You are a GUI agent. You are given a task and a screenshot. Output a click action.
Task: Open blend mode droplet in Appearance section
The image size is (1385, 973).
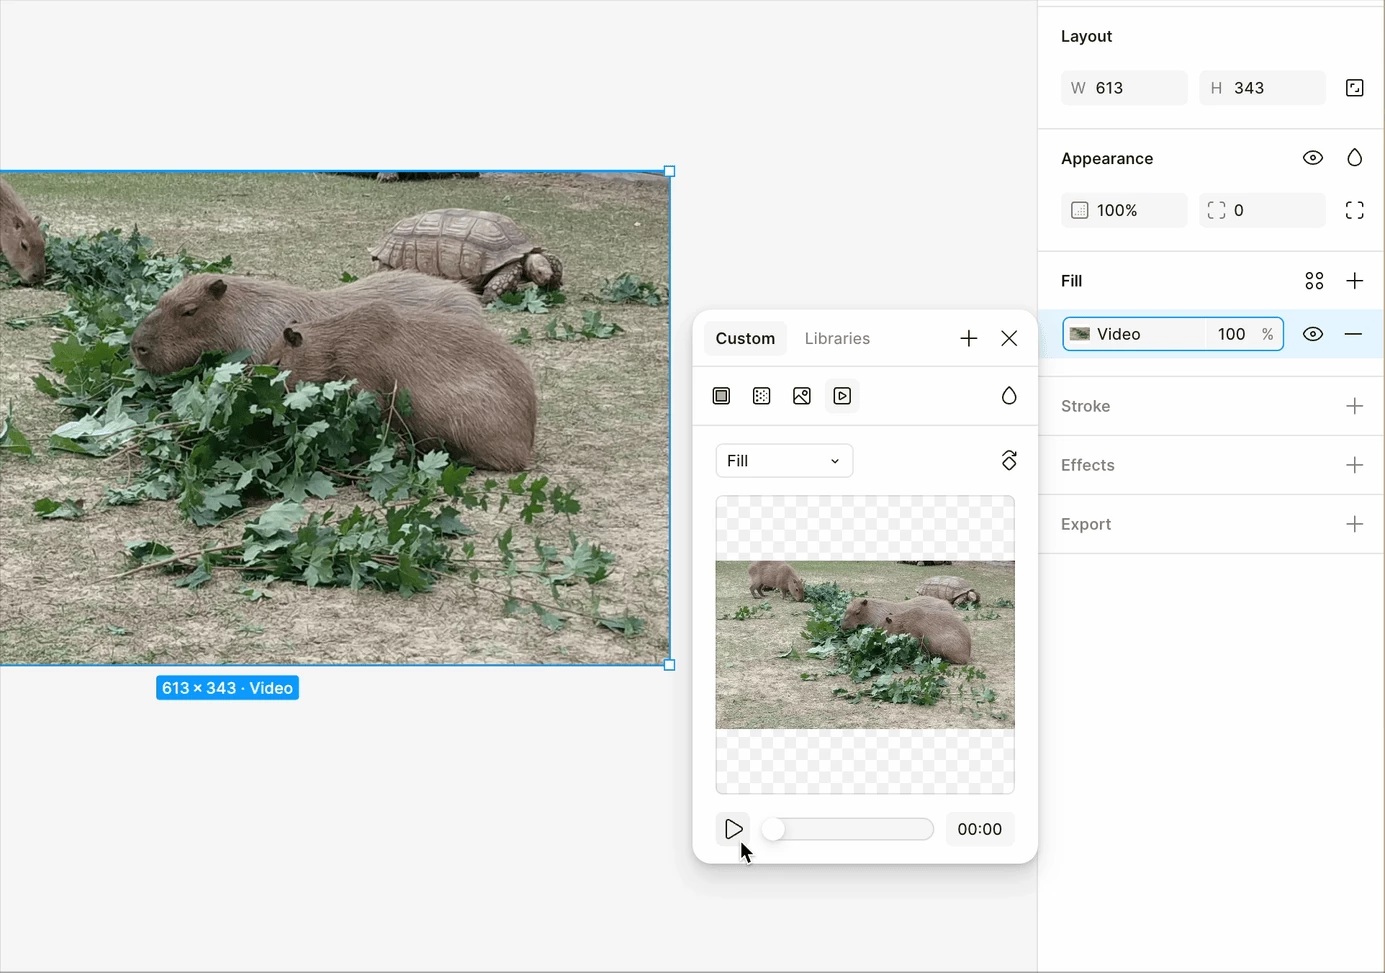click(x=1354, y=158)
